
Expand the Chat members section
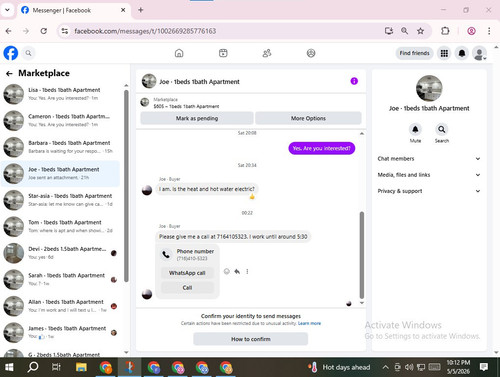[429, 159]
